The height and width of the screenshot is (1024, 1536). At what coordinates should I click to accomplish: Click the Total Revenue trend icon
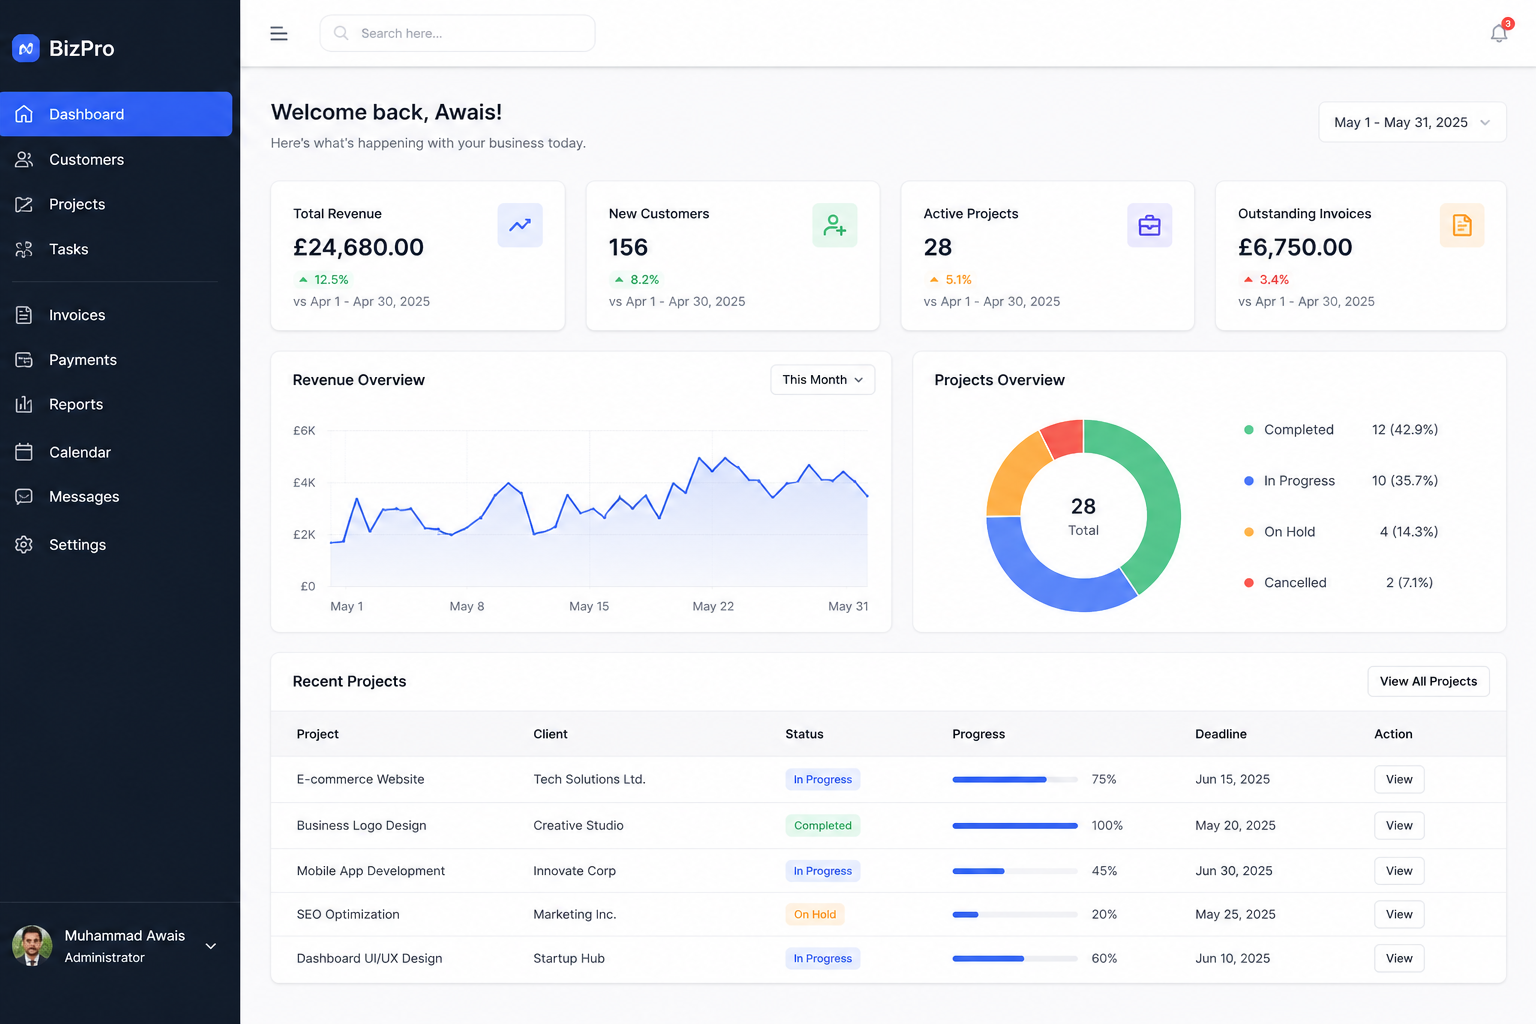[520, 225]
